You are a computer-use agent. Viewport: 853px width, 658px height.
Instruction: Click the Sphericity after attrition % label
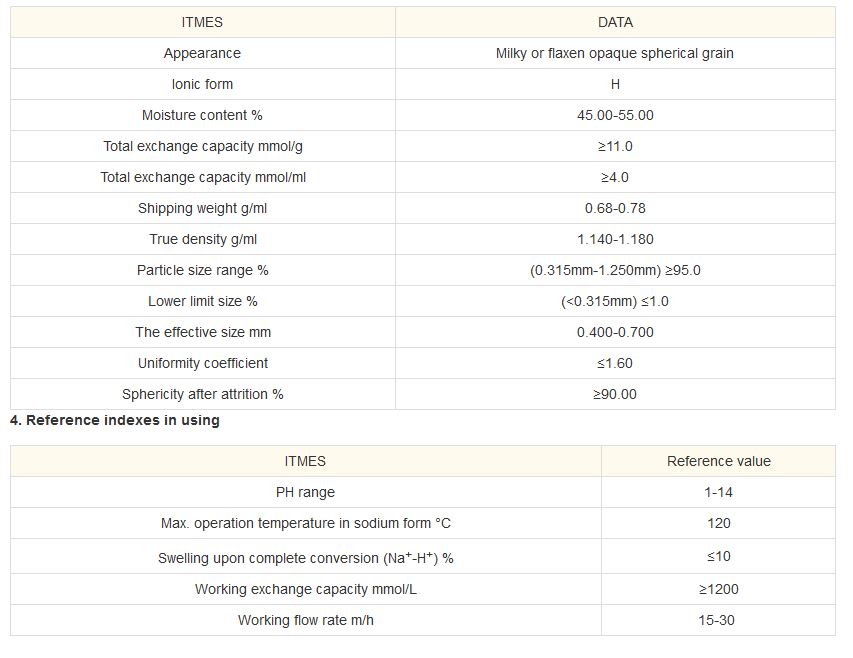(202, 394)
